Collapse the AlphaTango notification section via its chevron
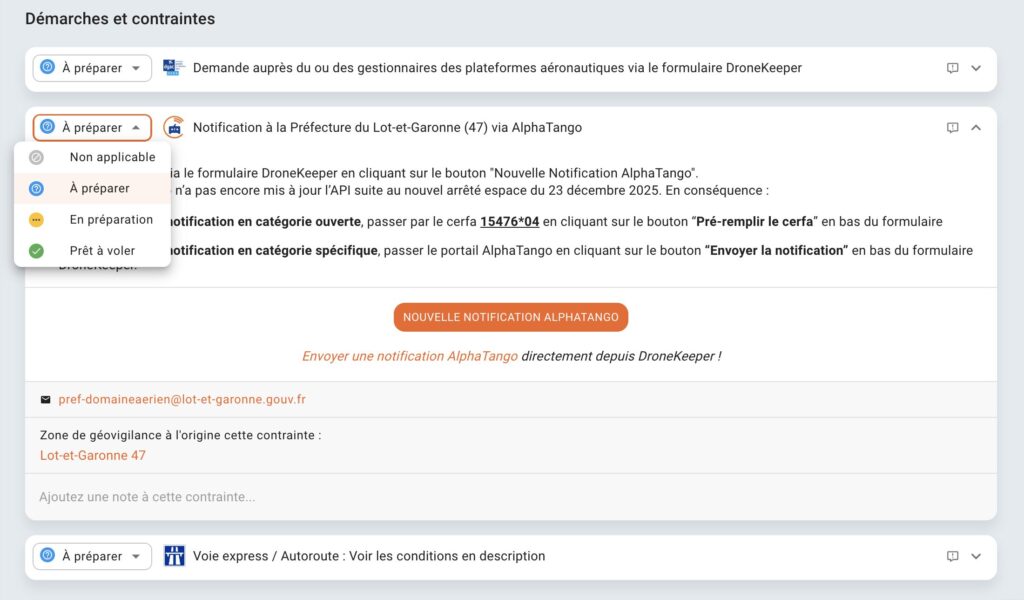Screen dimensions: 1024x600 coord(977,128)
